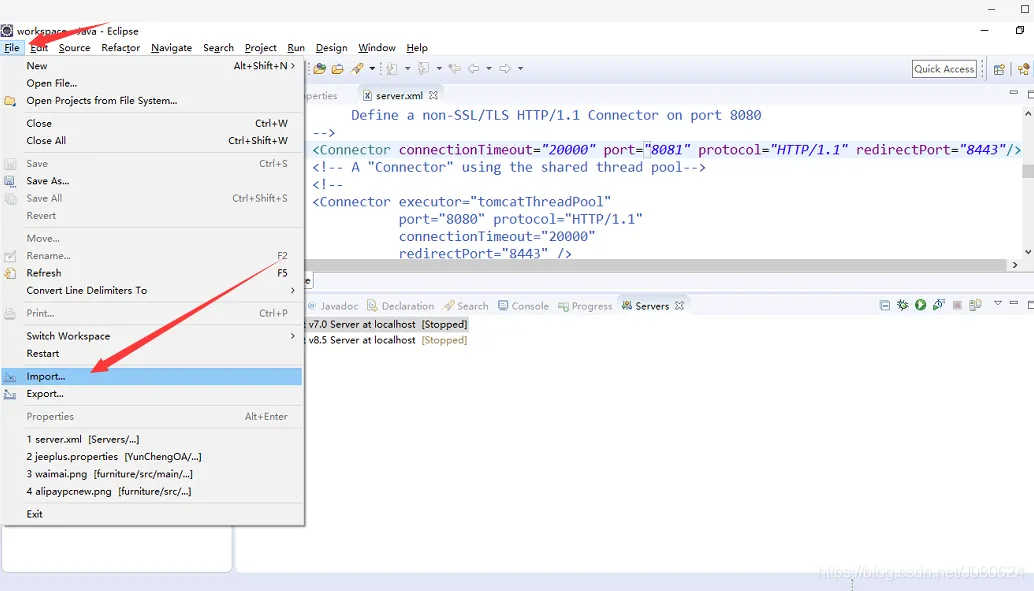Close the Servers view tab
This screenshot has width=1034, height=591.
pos(679,305)
